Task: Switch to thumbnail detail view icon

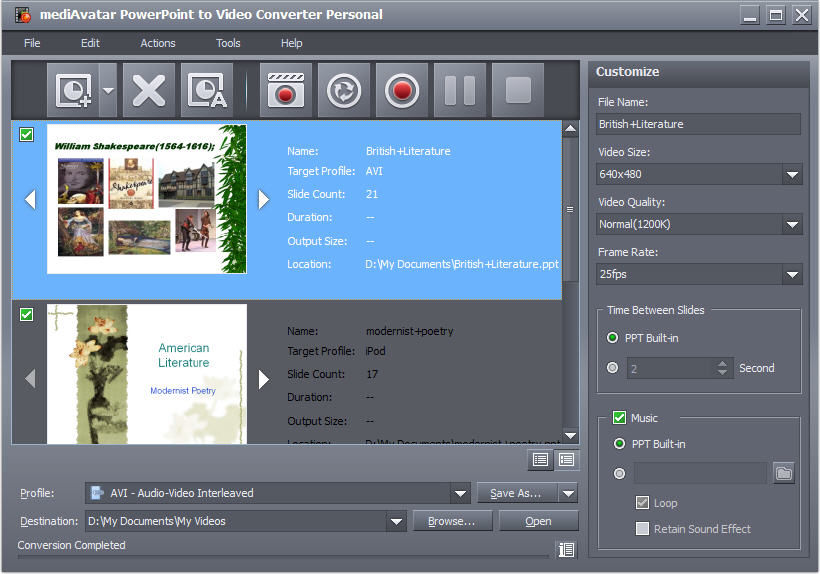Action: click(566, 460)
